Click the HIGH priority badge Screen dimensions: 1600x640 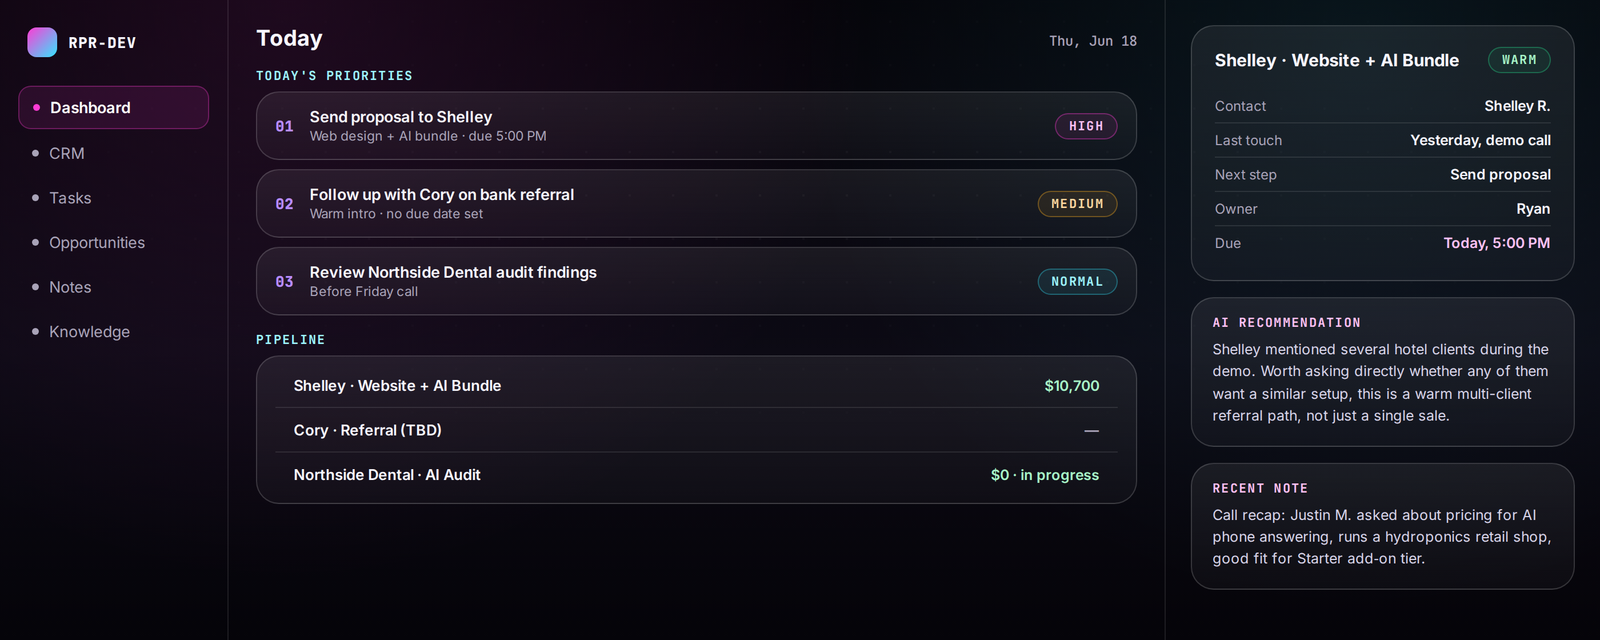tap(1086, 126)
